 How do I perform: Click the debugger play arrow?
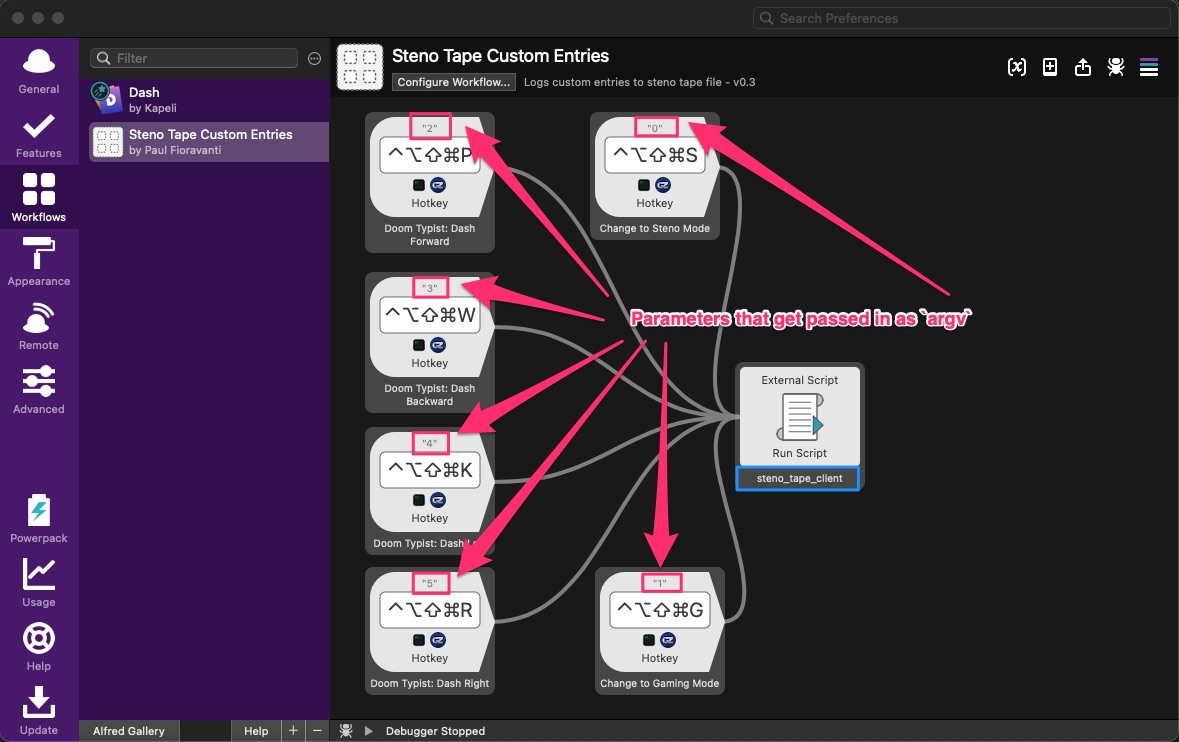[x=368, y=731]
